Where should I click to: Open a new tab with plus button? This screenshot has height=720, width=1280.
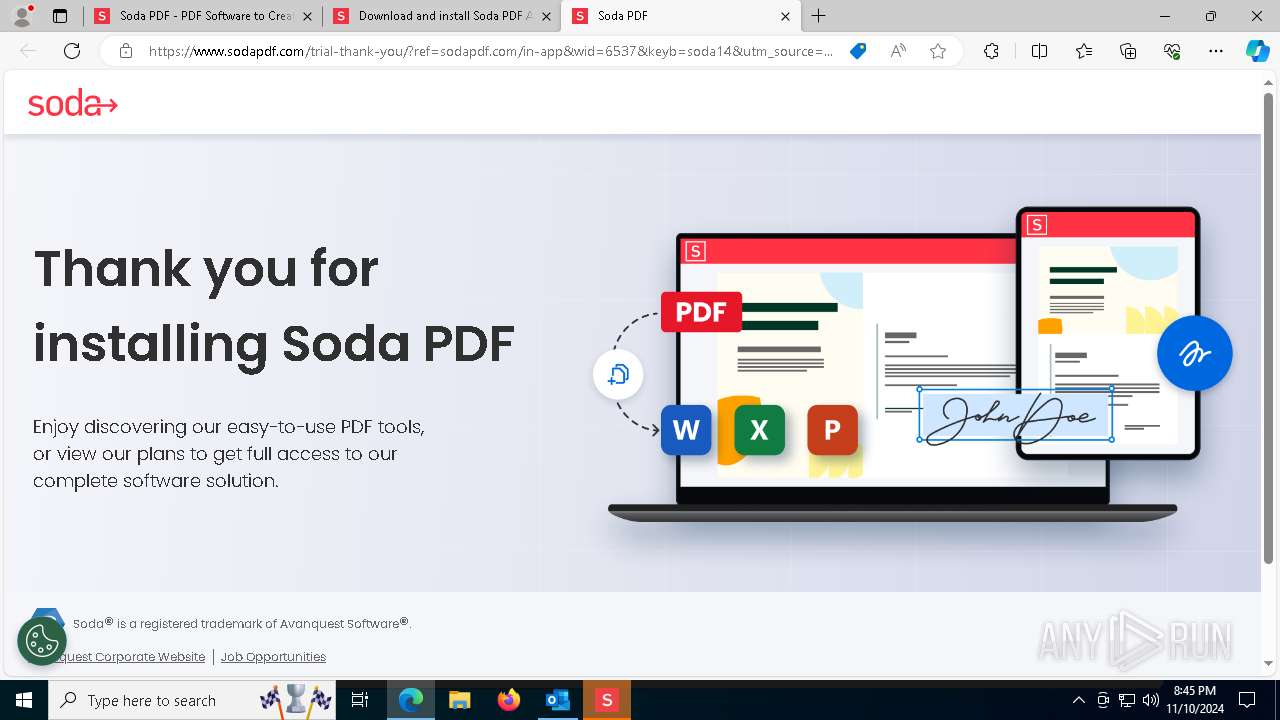818,16
